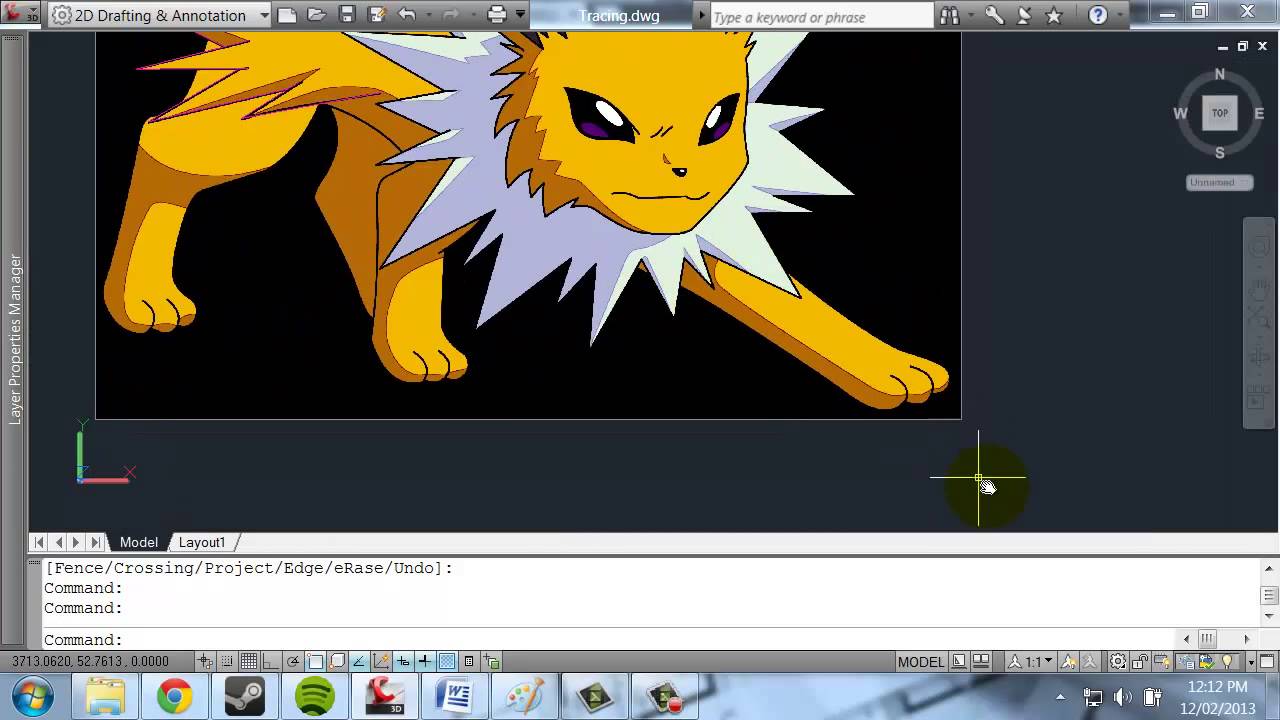Expand the Undo history dropdown arrow
The height and width of the screenshot is (720, 1280).
tap(428, 15)
